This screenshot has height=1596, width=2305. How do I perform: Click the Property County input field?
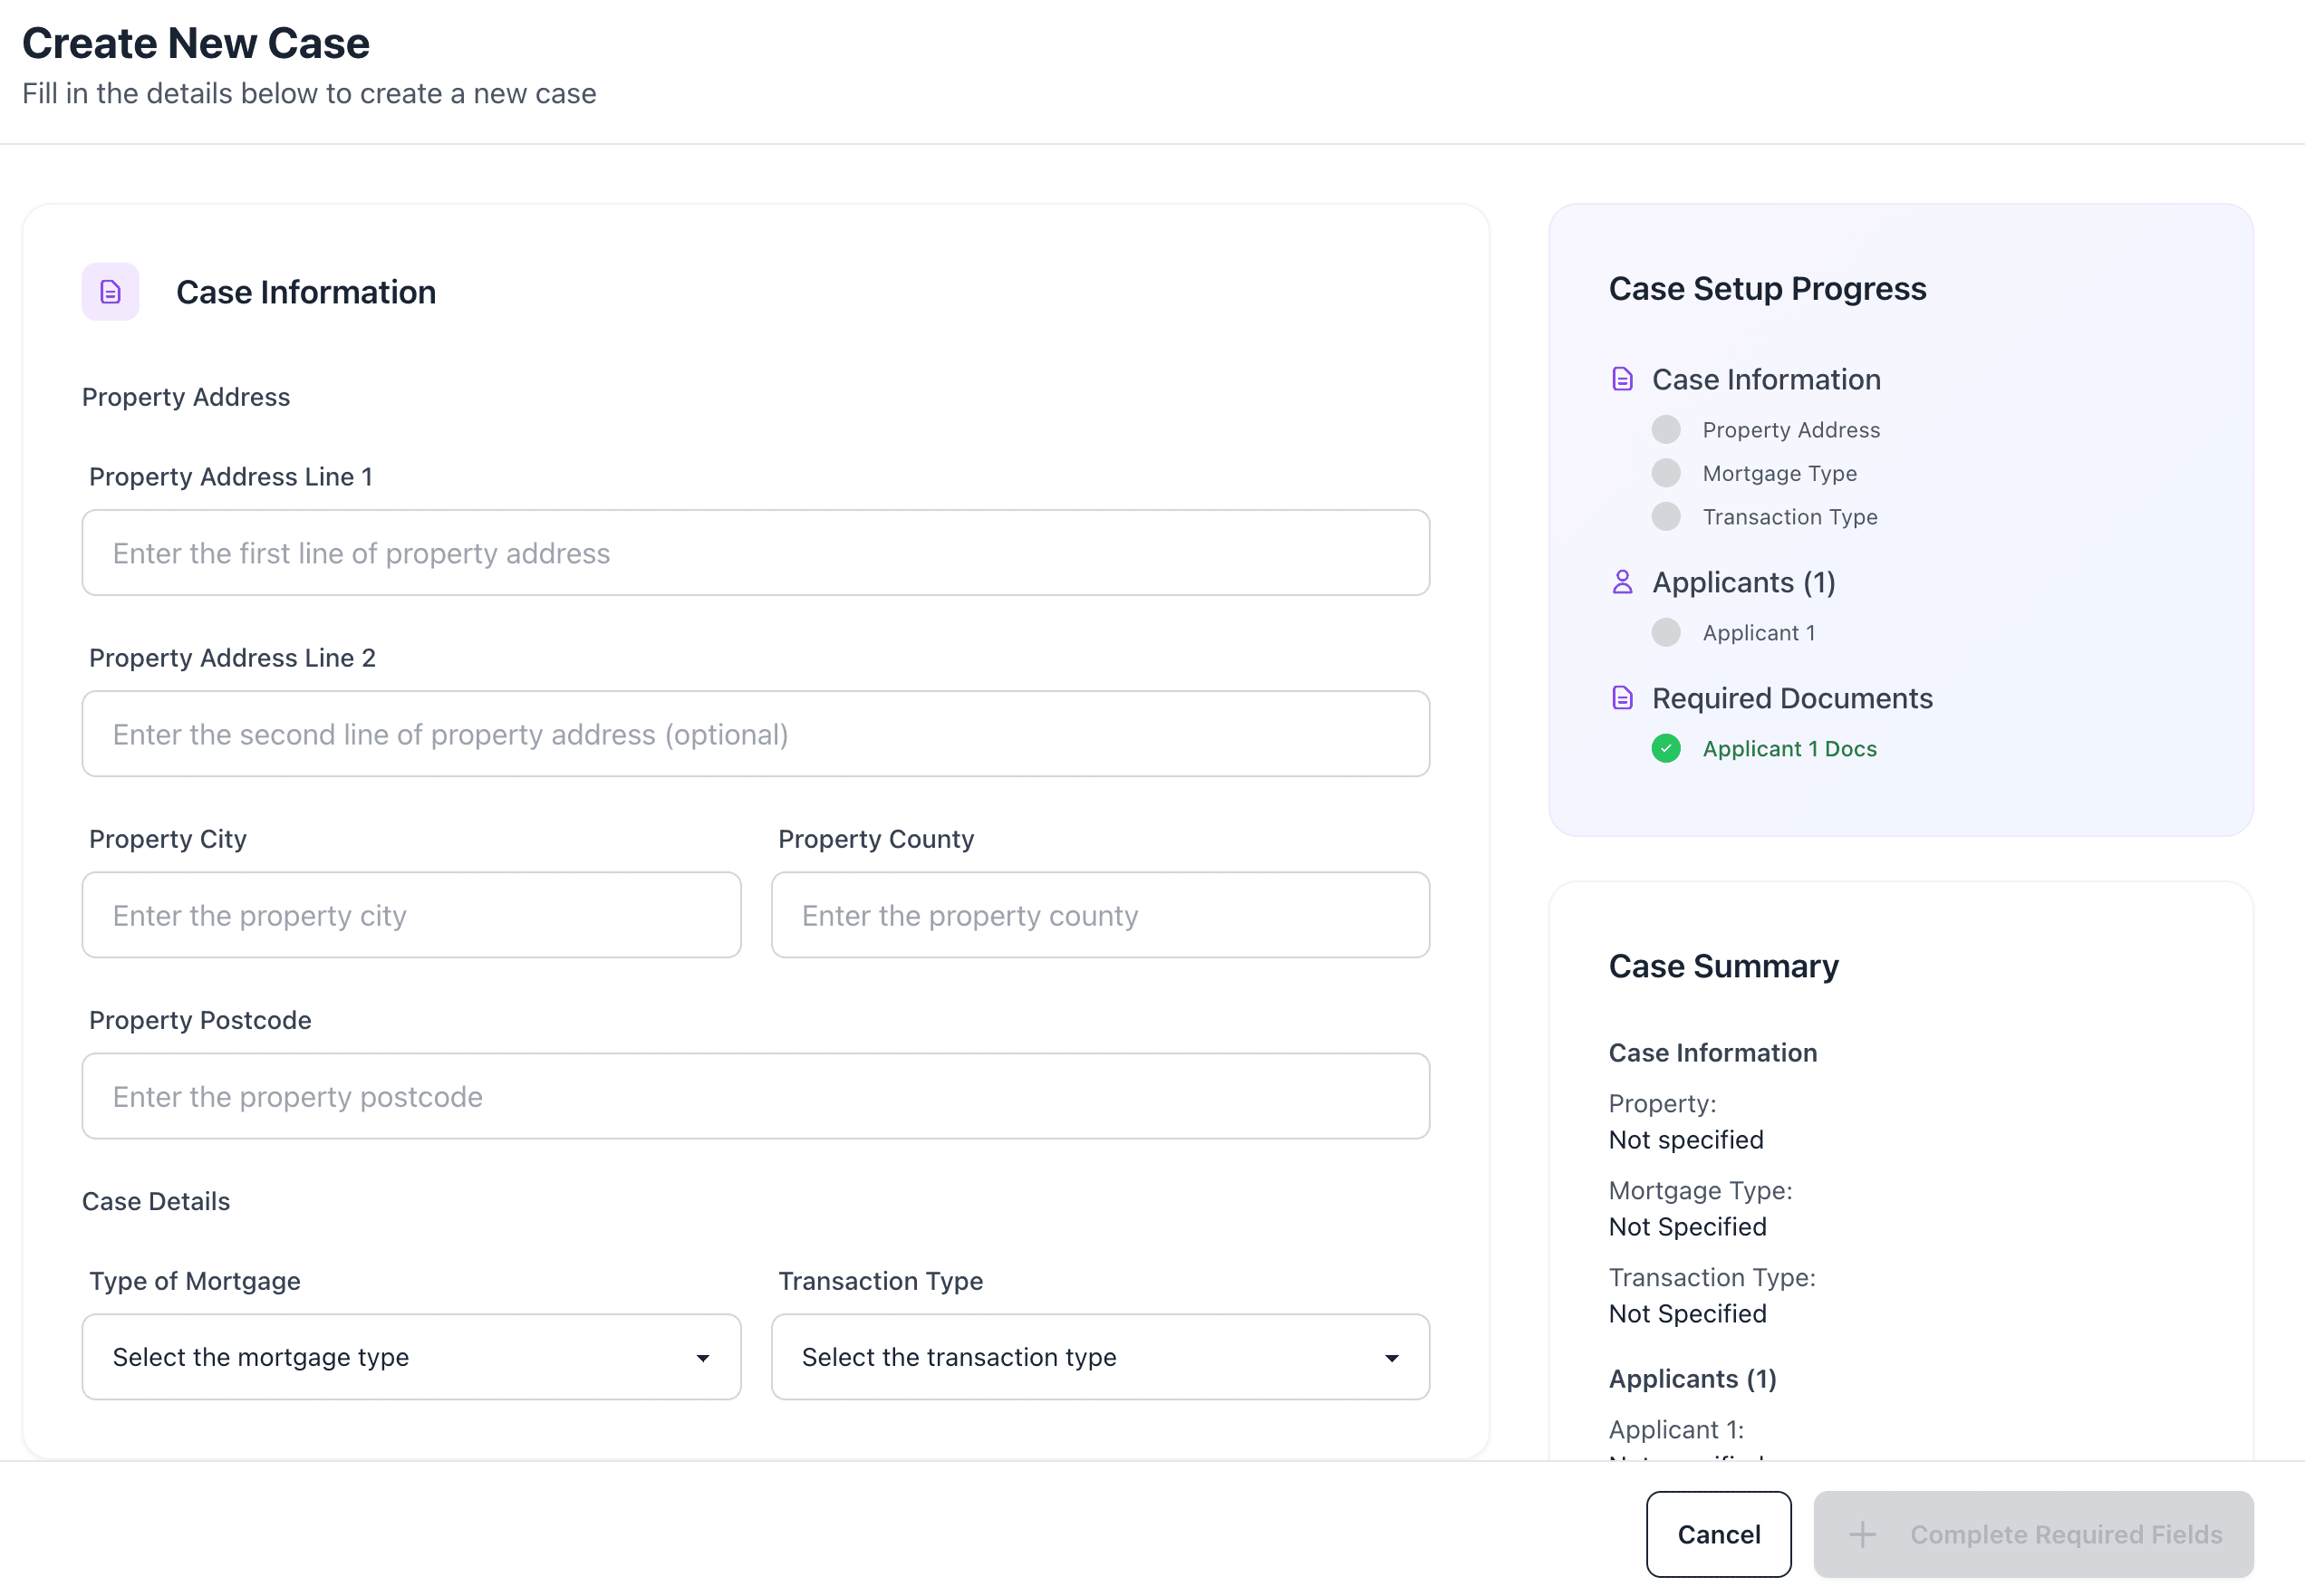pyautogui.click(x=1099, y=915)
